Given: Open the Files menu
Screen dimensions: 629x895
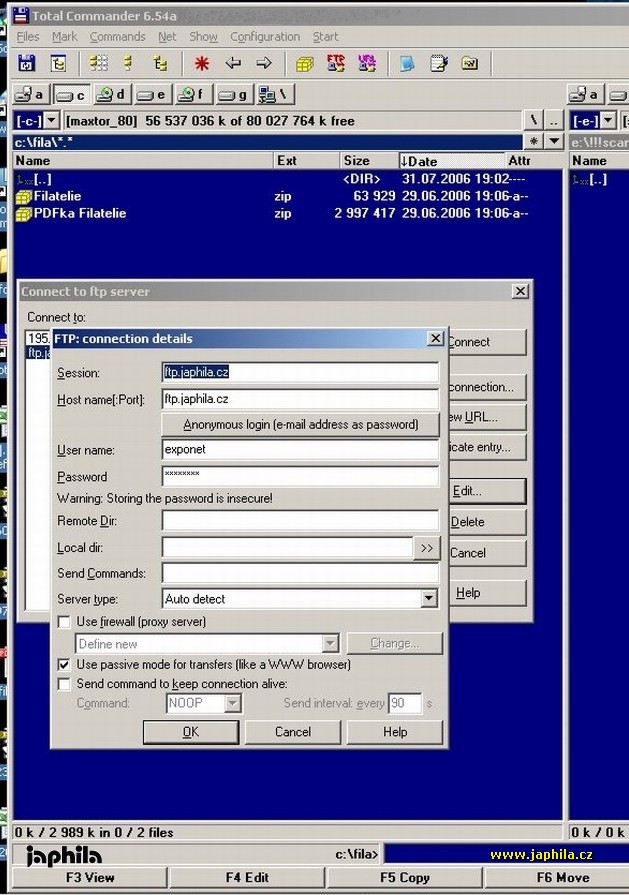Looking at the screenshot, I should coord(28,37).
